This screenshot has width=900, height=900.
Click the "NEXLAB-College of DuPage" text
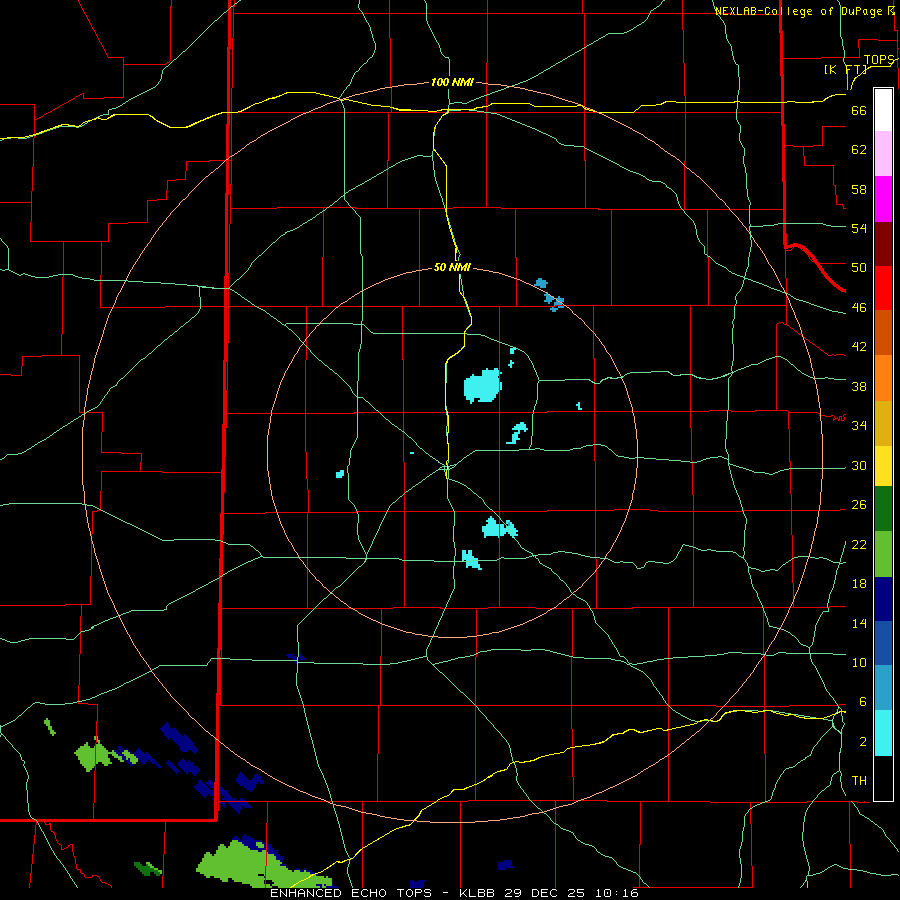click(799, 11)
